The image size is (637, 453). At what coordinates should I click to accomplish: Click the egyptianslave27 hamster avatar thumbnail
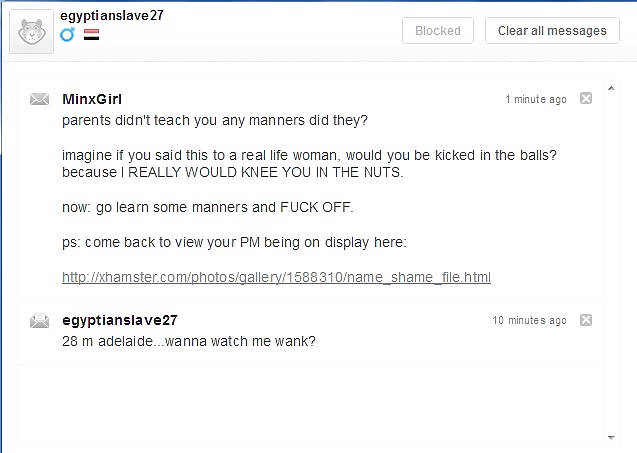[x=31, y=32]
